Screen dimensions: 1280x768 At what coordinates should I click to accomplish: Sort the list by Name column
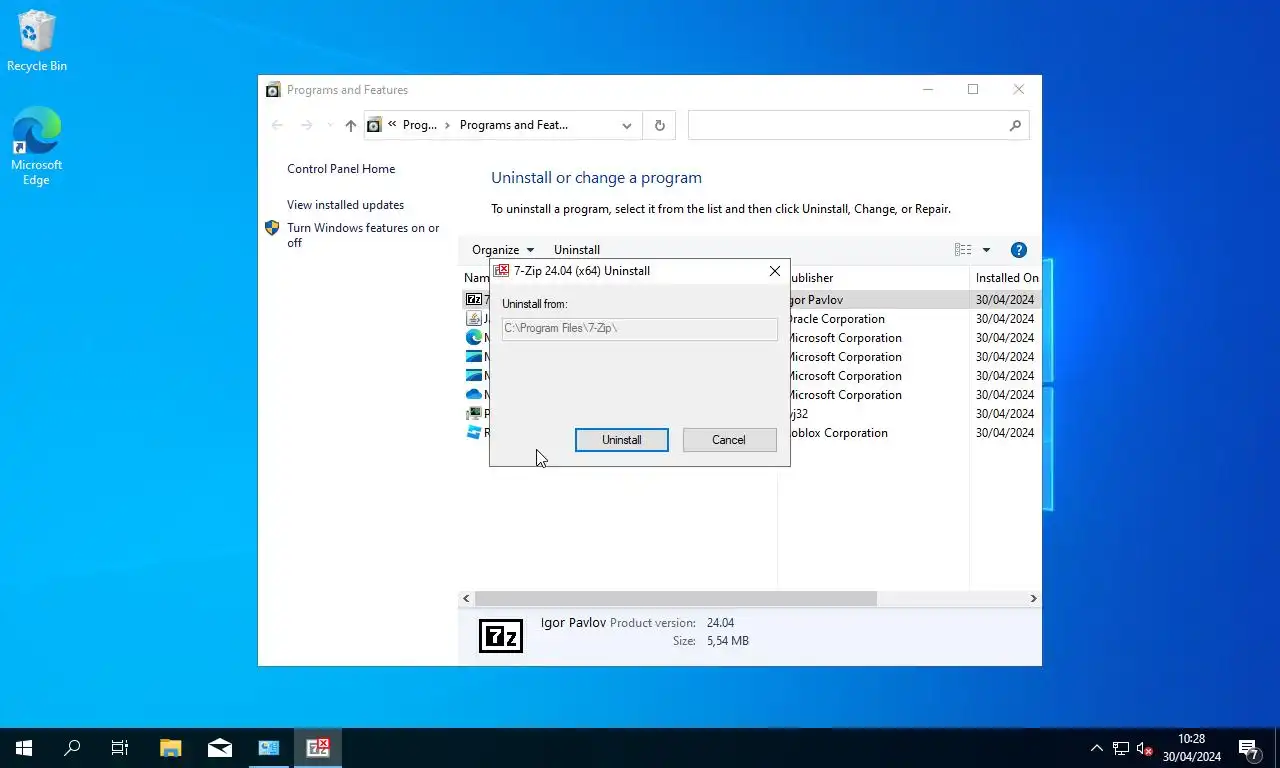coord(476,278)
